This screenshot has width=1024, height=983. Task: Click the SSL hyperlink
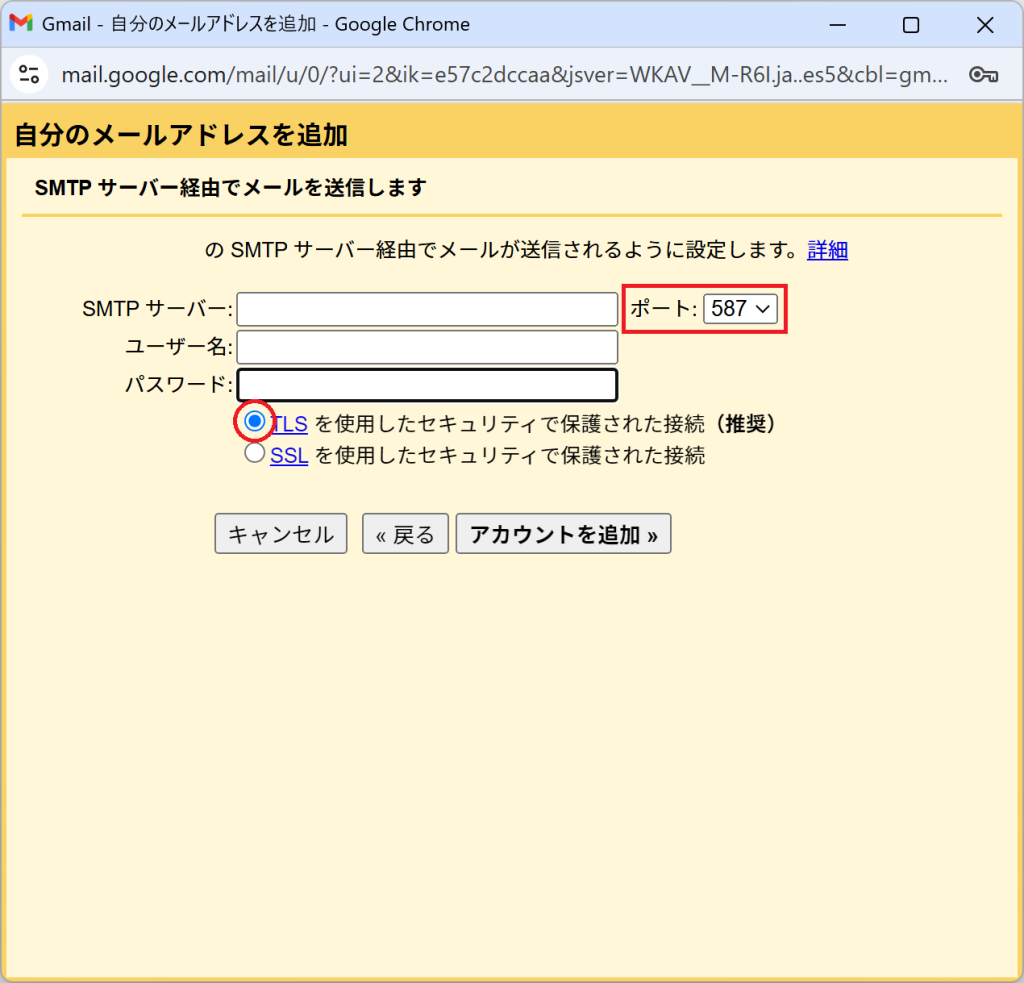pyautogui.click(x=288, y=455)
